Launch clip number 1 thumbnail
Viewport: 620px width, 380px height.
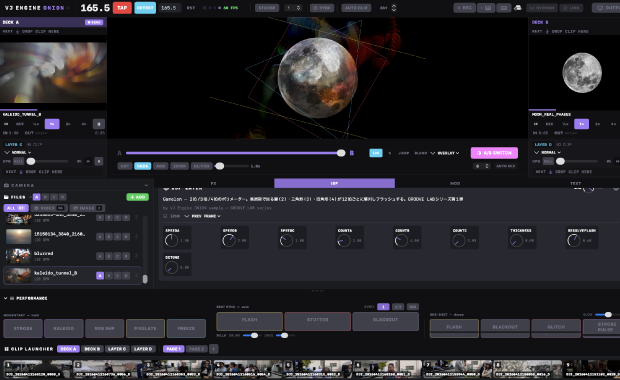(x=38, y=369)
